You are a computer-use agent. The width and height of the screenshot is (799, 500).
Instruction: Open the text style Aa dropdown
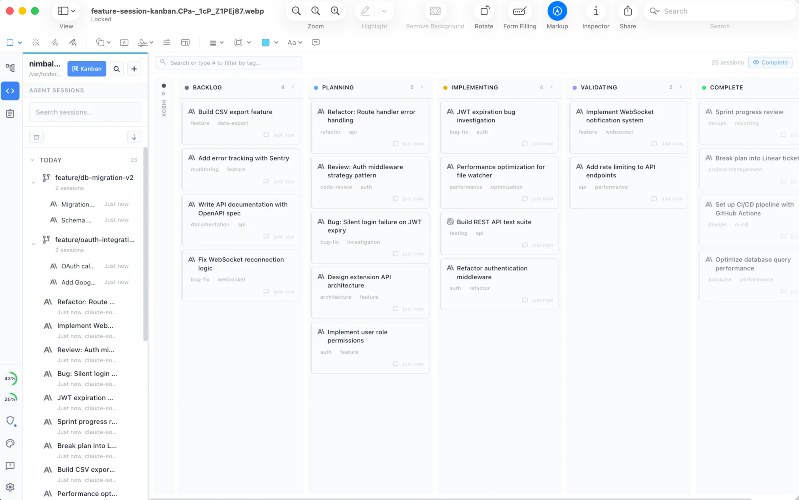295,43
